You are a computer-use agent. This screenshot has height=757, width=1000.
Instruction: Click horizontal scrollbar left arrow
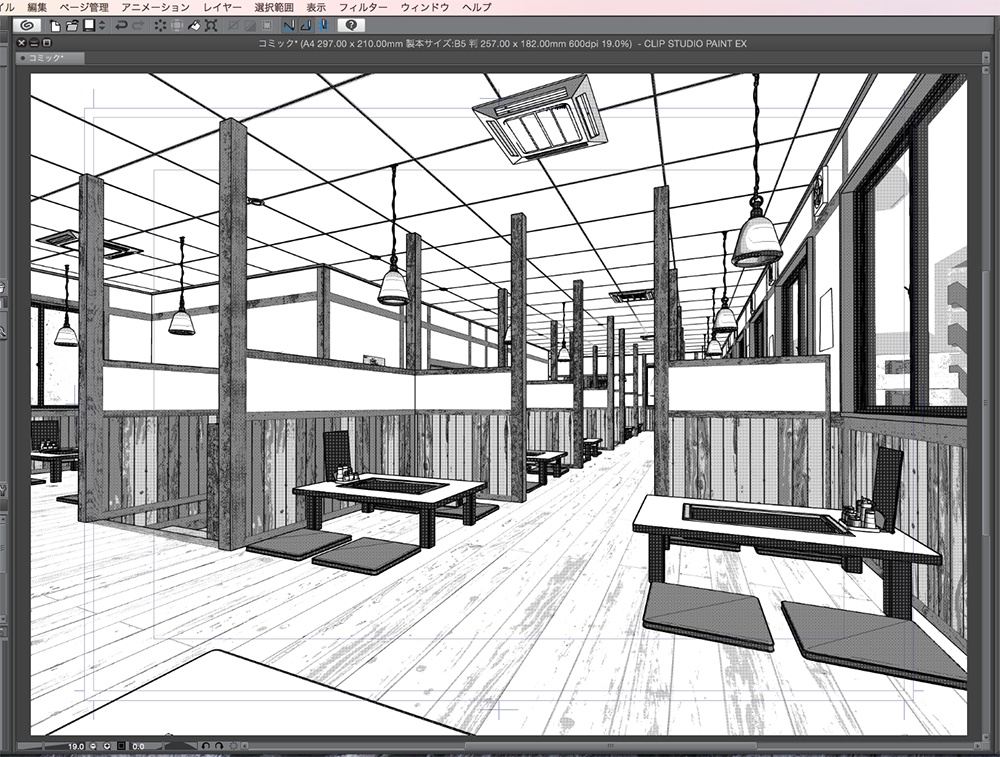(x=245, y=746)
